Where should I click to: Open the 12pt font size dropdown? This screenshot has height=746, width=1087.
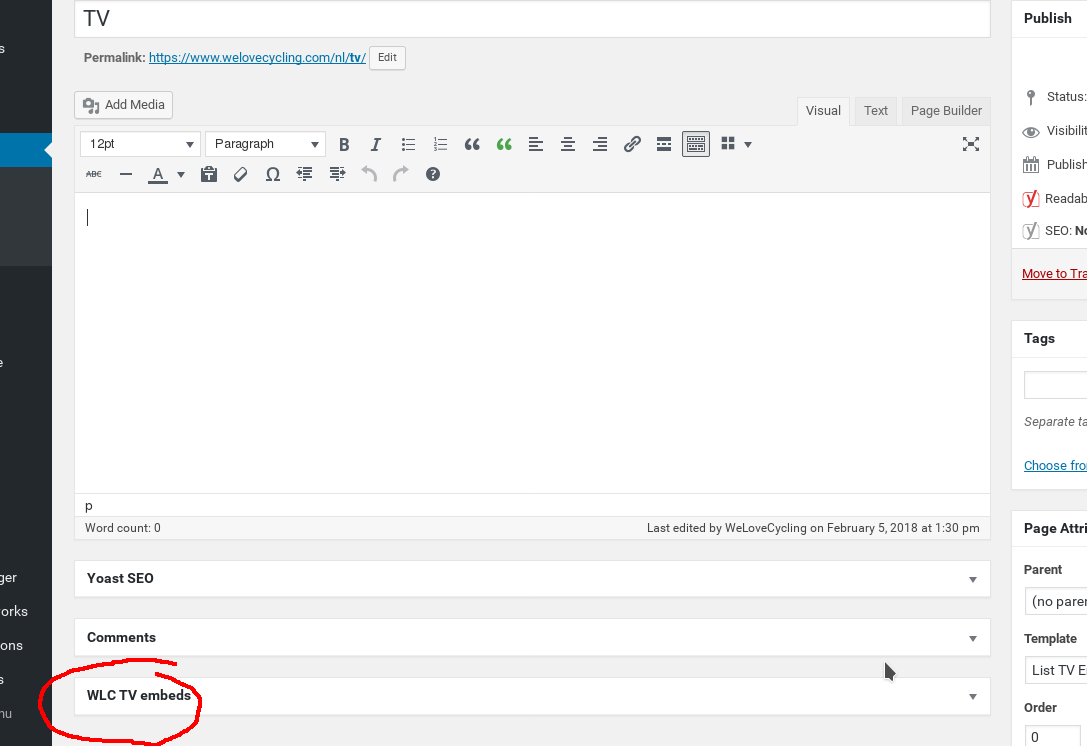click(x=141, y=144)
